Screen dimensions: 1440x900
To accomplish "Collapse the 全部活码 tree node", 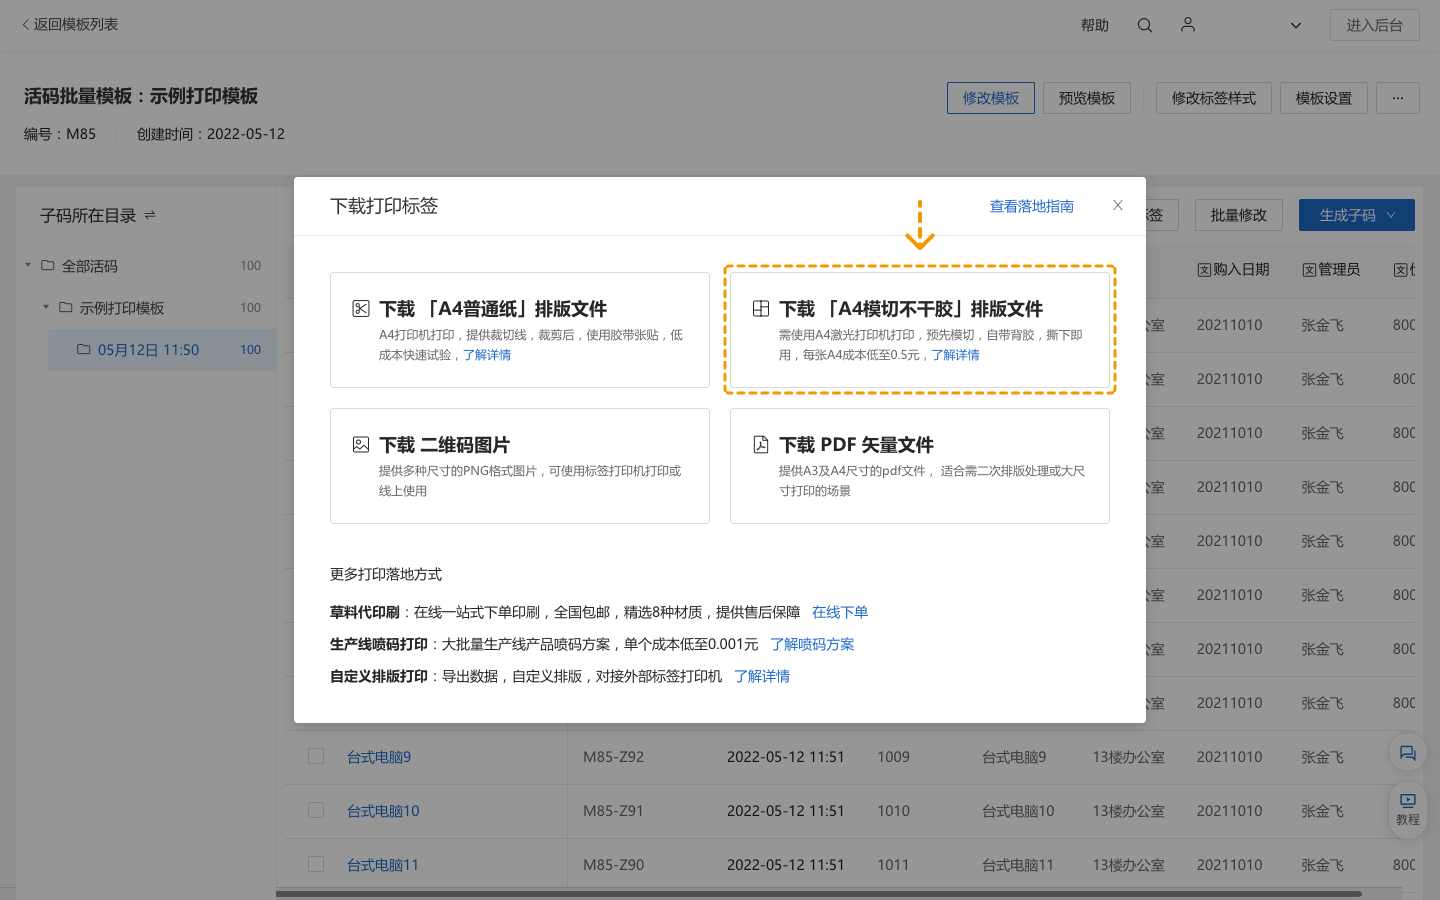I will 27,266.
